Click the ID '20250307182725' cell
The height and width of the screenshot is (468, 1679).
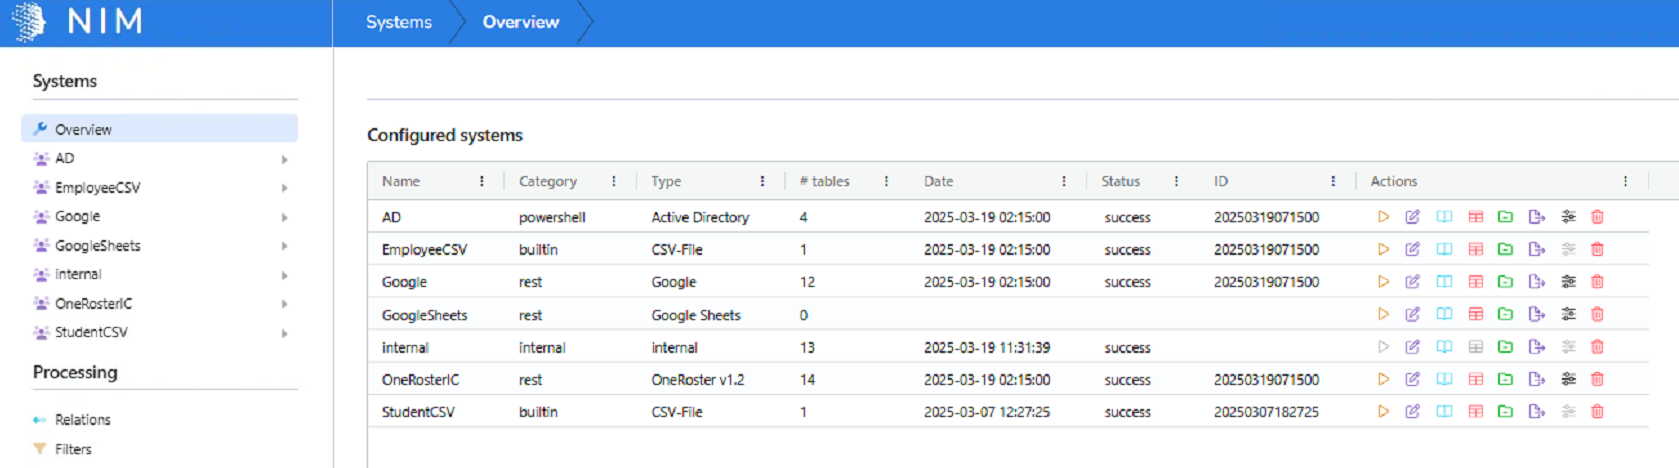click(x=1266, y=411)
